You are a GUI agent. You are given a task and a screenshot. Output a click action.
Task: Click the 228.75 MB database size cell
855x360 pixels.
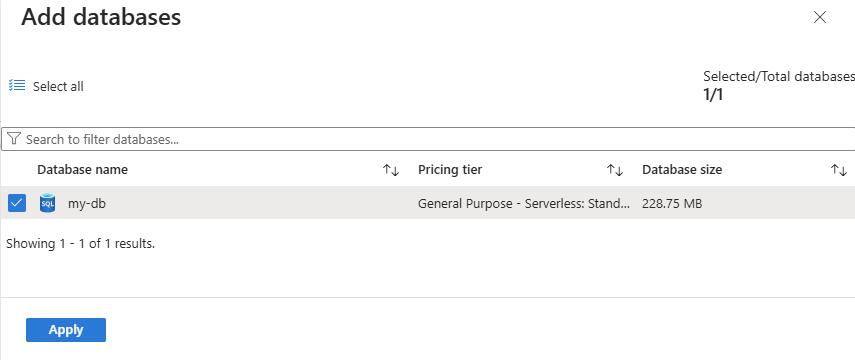tap(672, 204)
